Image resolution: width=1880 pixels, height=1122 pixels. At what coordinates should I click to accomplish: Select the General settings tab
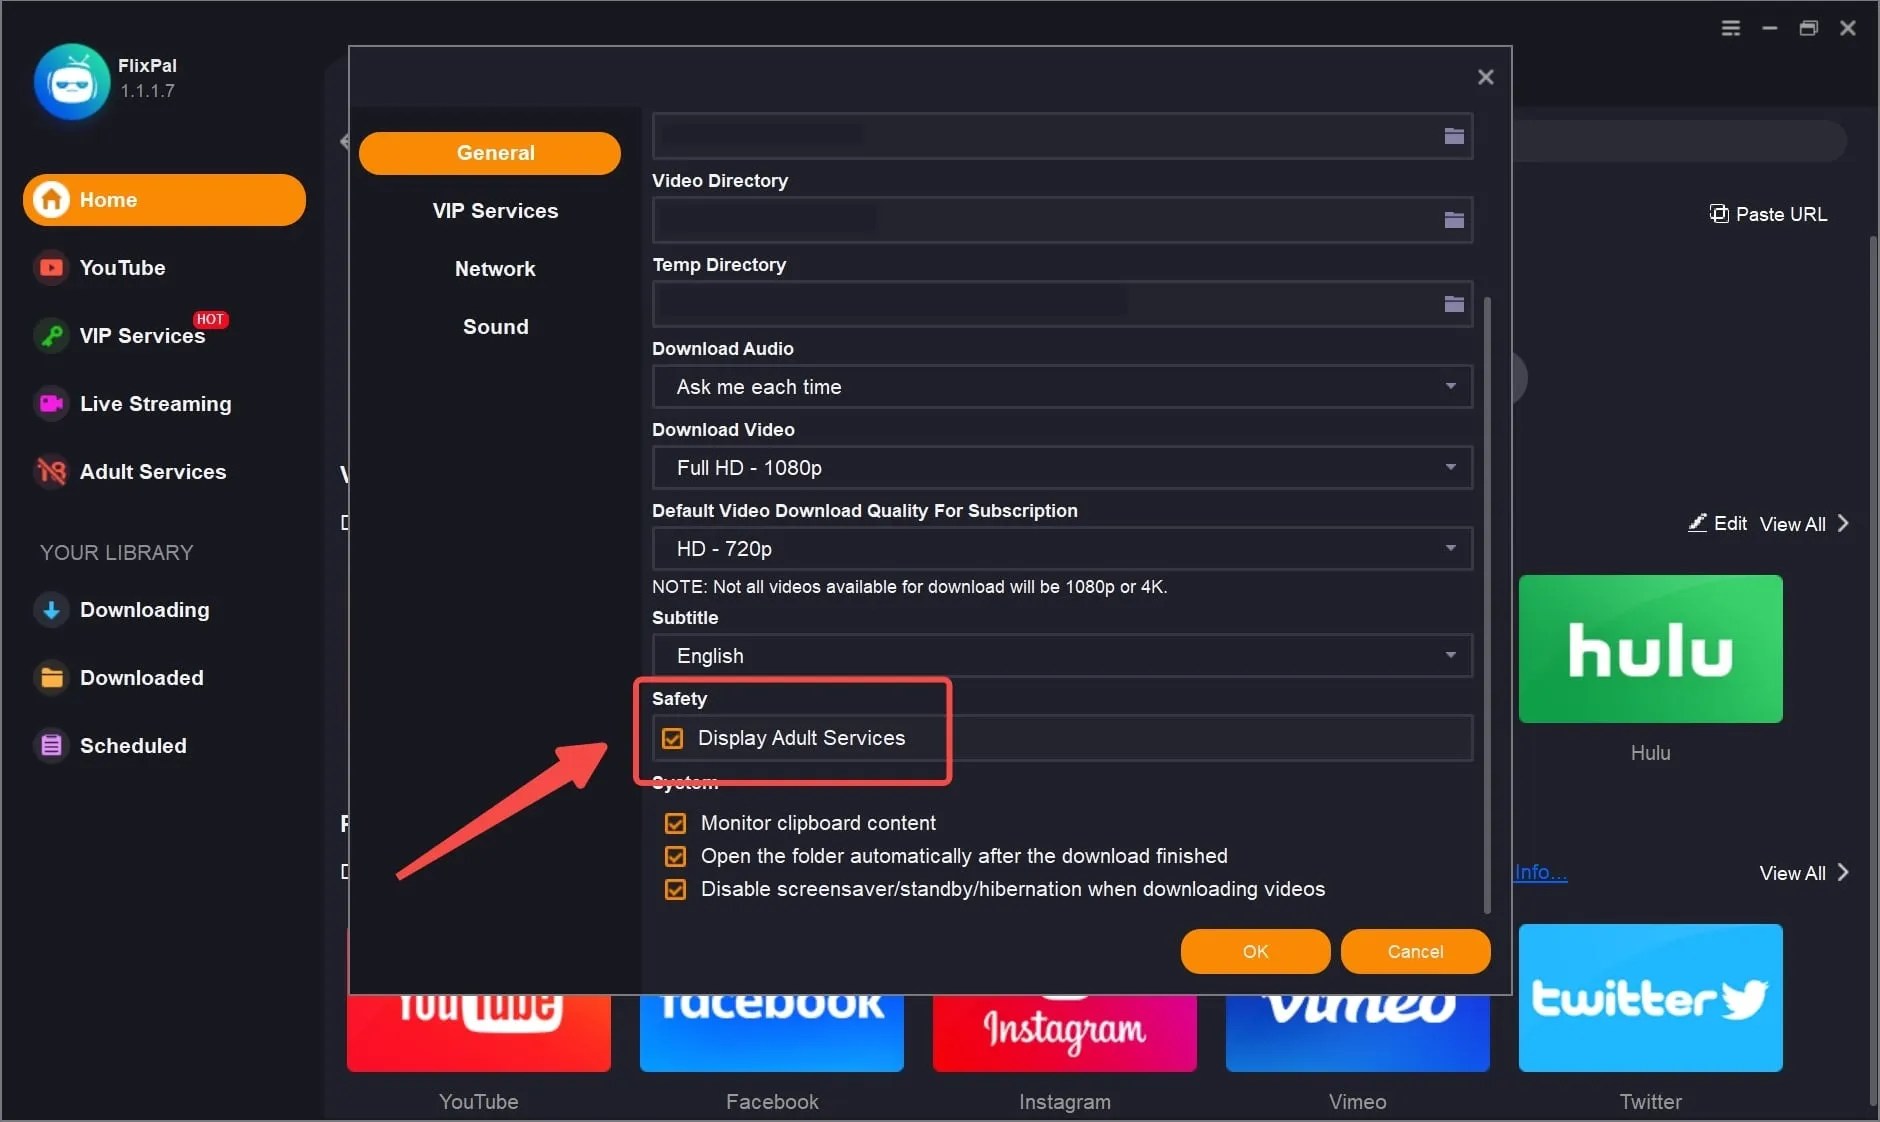pos(490,153)
